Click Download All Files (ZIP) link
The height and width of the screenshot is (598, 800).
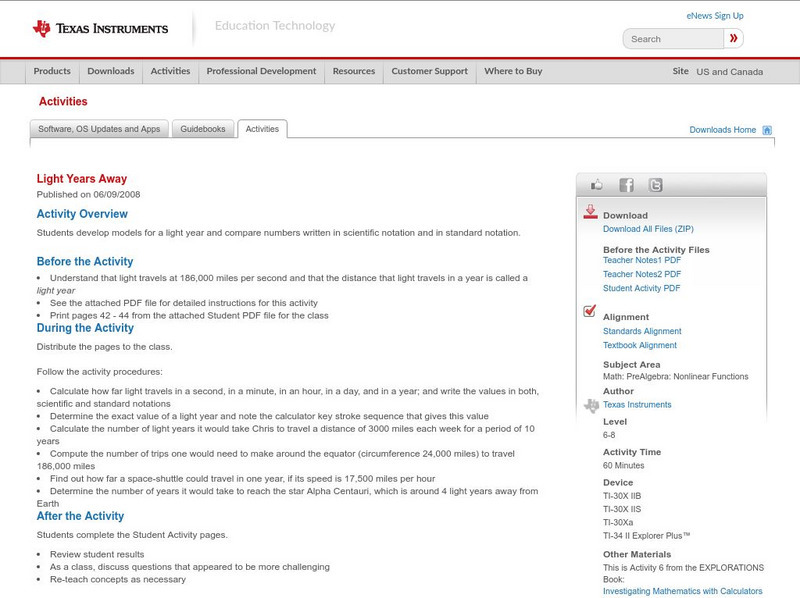pyautogui.click(x=648, y=229)
